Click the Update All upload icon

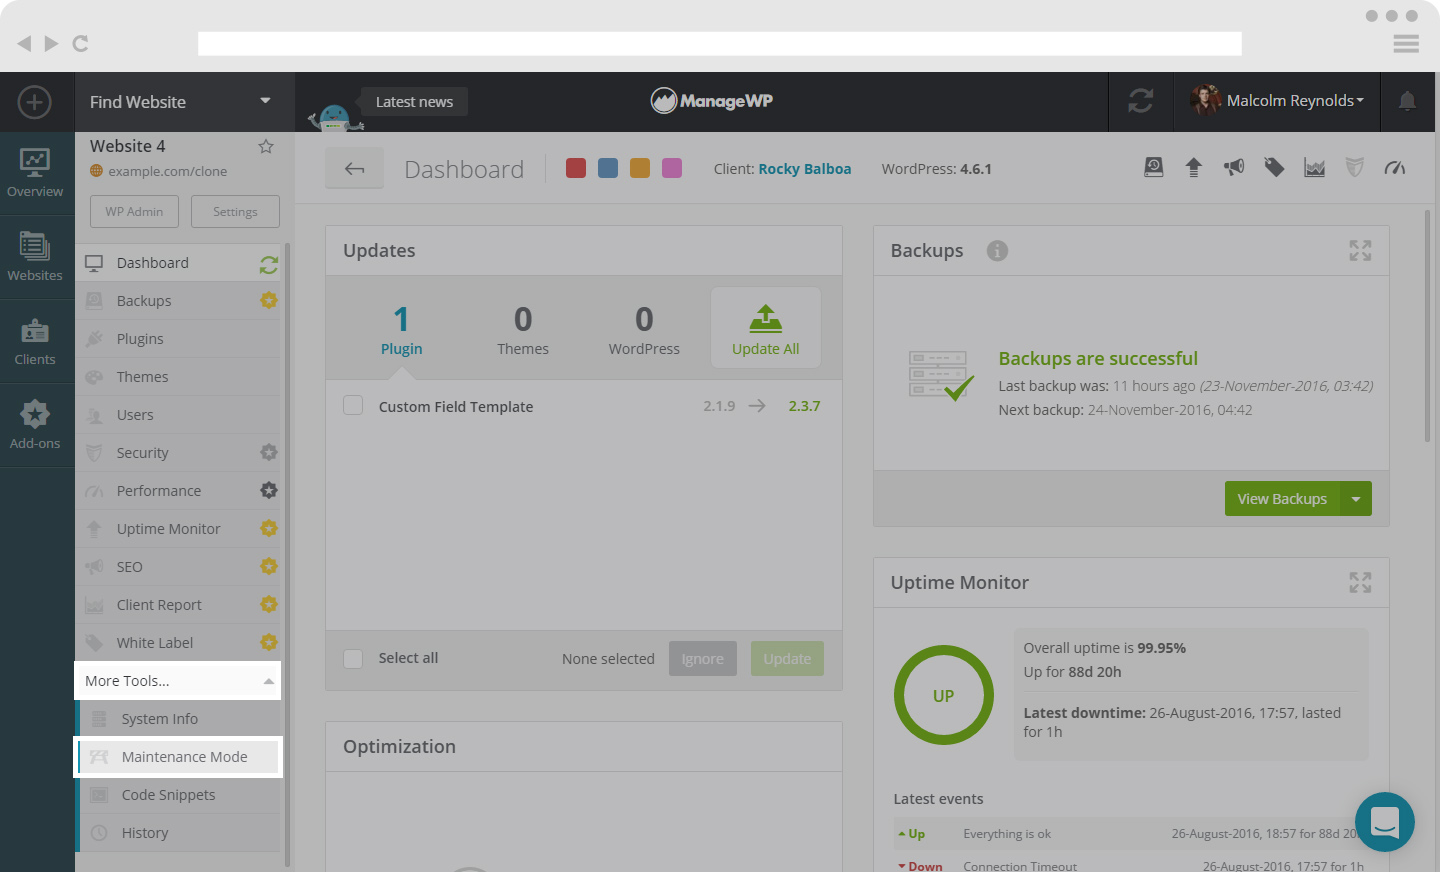[x=766, y=319]
